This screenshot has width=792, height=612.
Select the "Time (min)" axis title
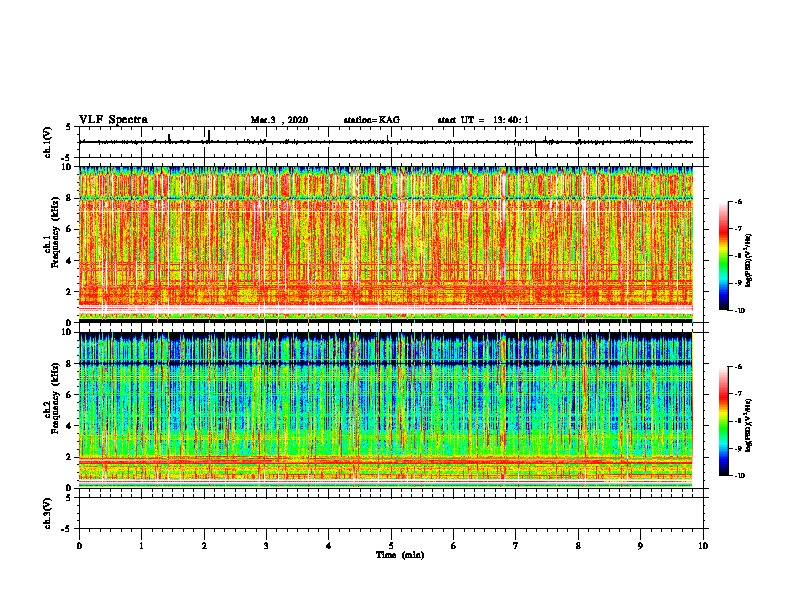[x=400, y=555]
